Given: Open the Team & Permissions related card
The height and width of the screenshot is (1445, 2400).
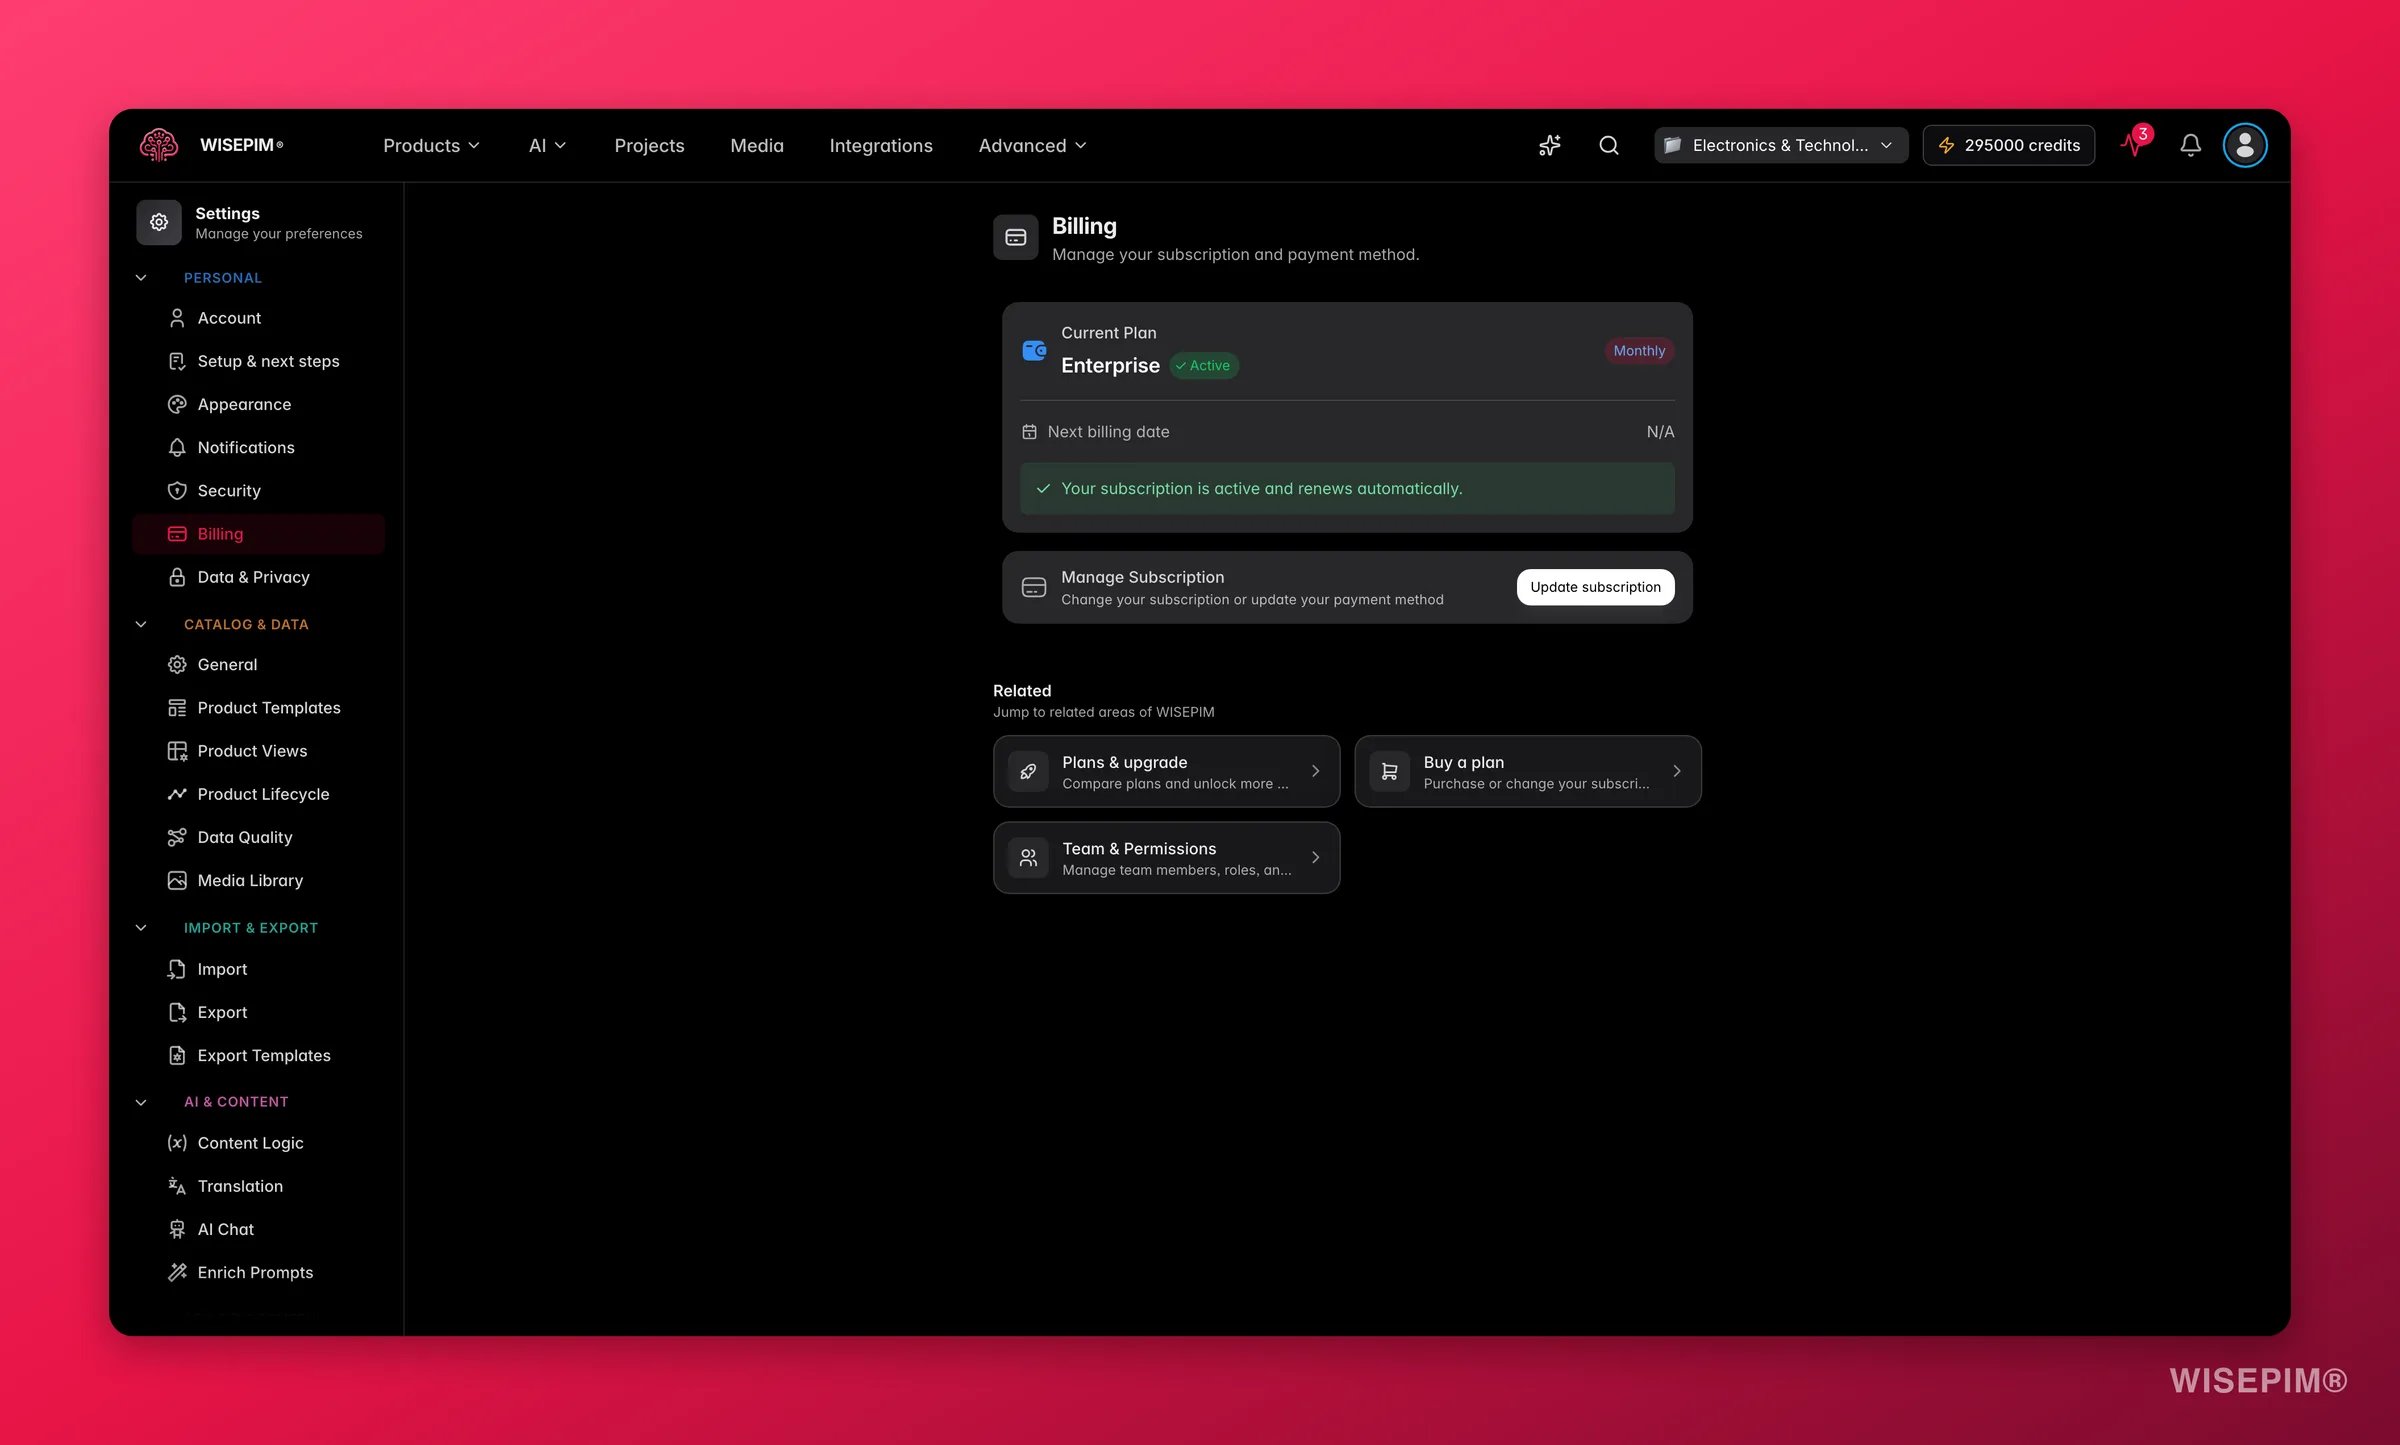Looking at the screenshot, I should coord(1166,857).
